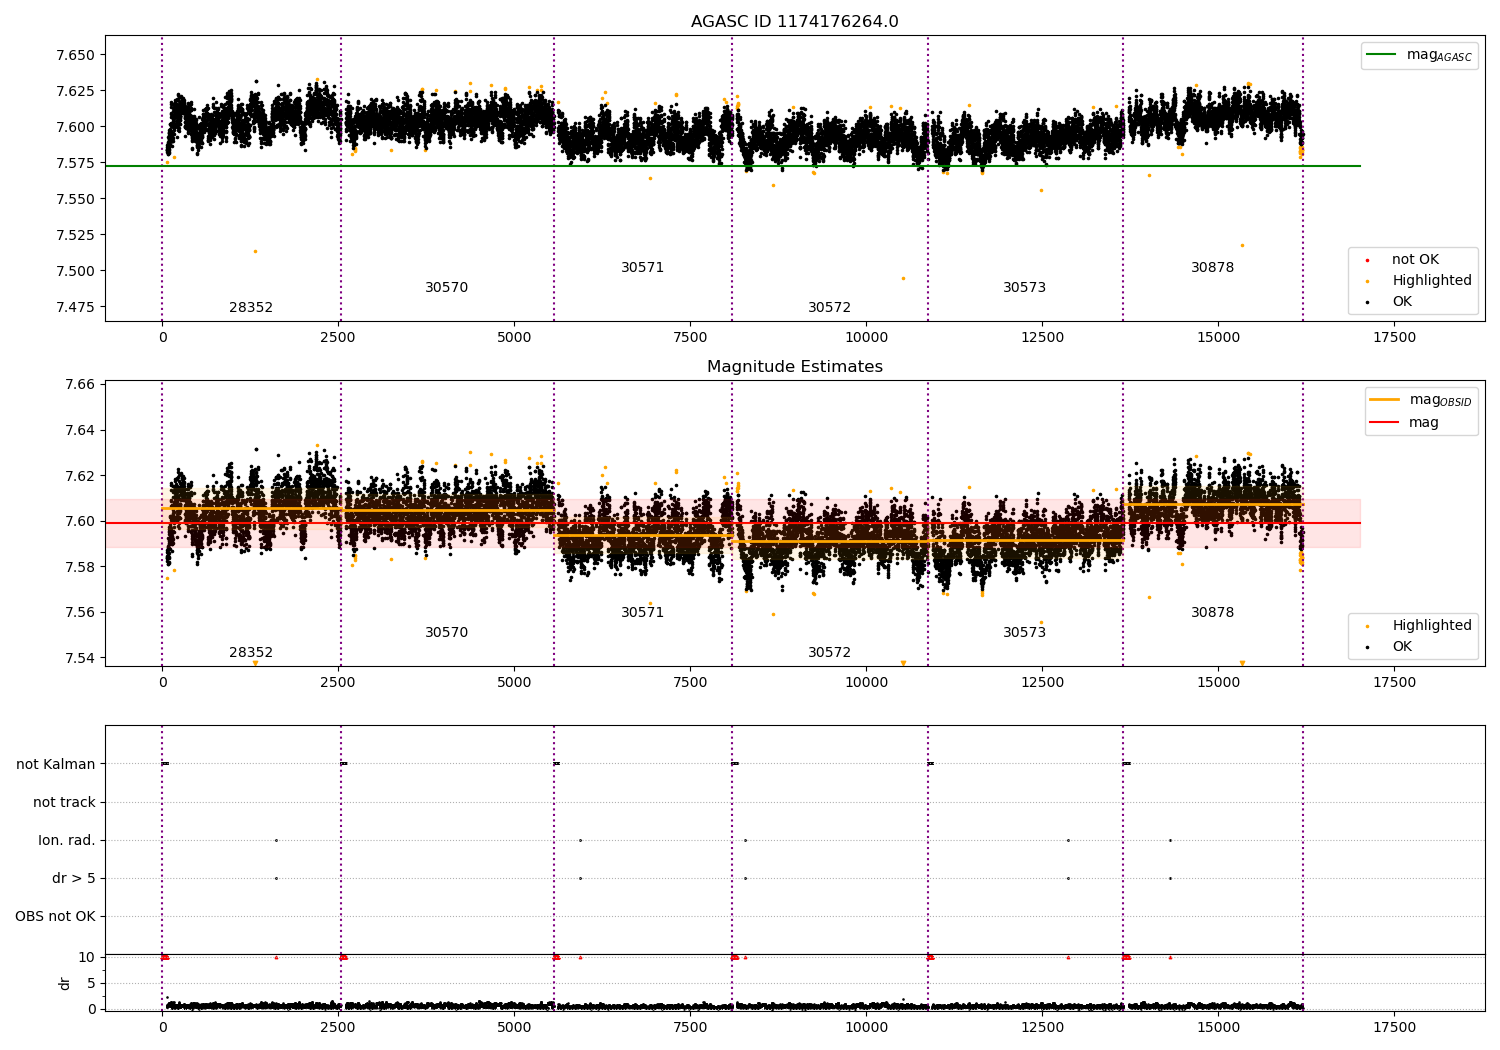The image size is (1500, 1050).
Task: Click the 7.550 y-axis tick label
Action: point(76,199)
